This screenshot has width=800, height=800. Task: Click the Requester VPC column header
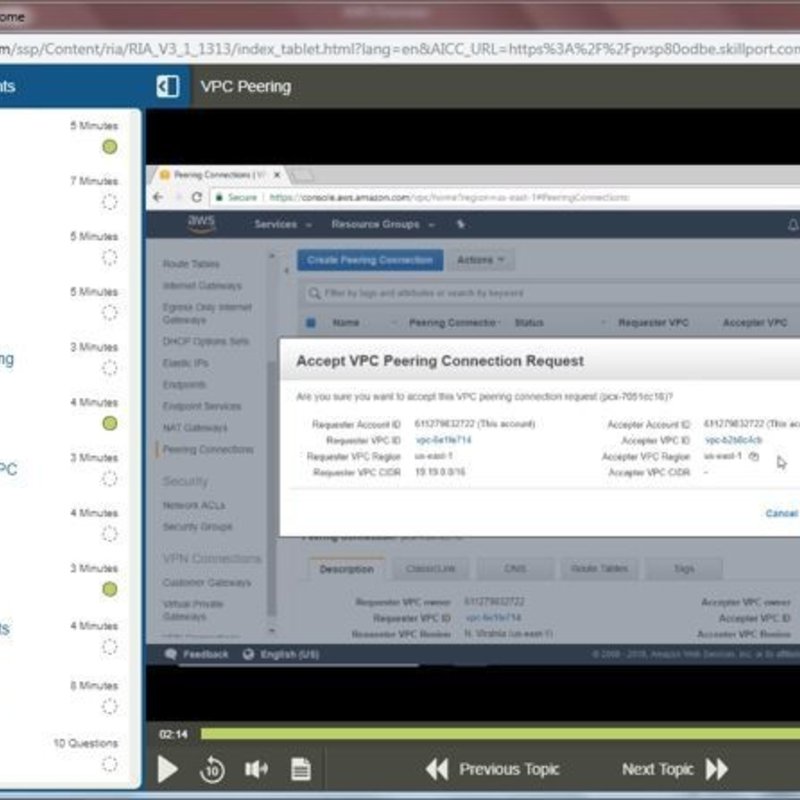point(654,322)
